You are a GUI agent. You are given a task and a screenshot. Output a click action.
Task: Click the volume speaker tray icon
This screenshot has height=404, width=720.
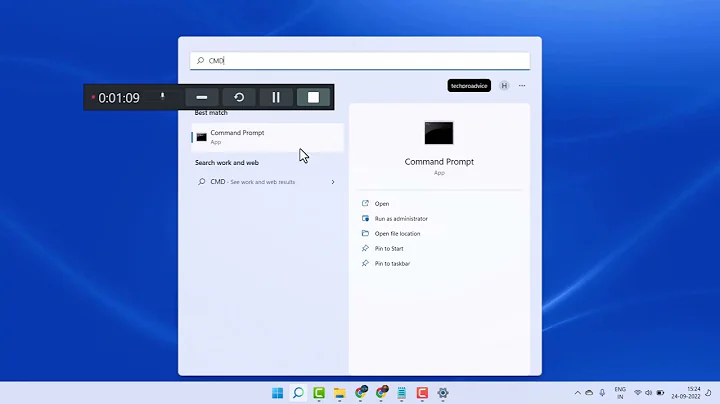(649, 393)
